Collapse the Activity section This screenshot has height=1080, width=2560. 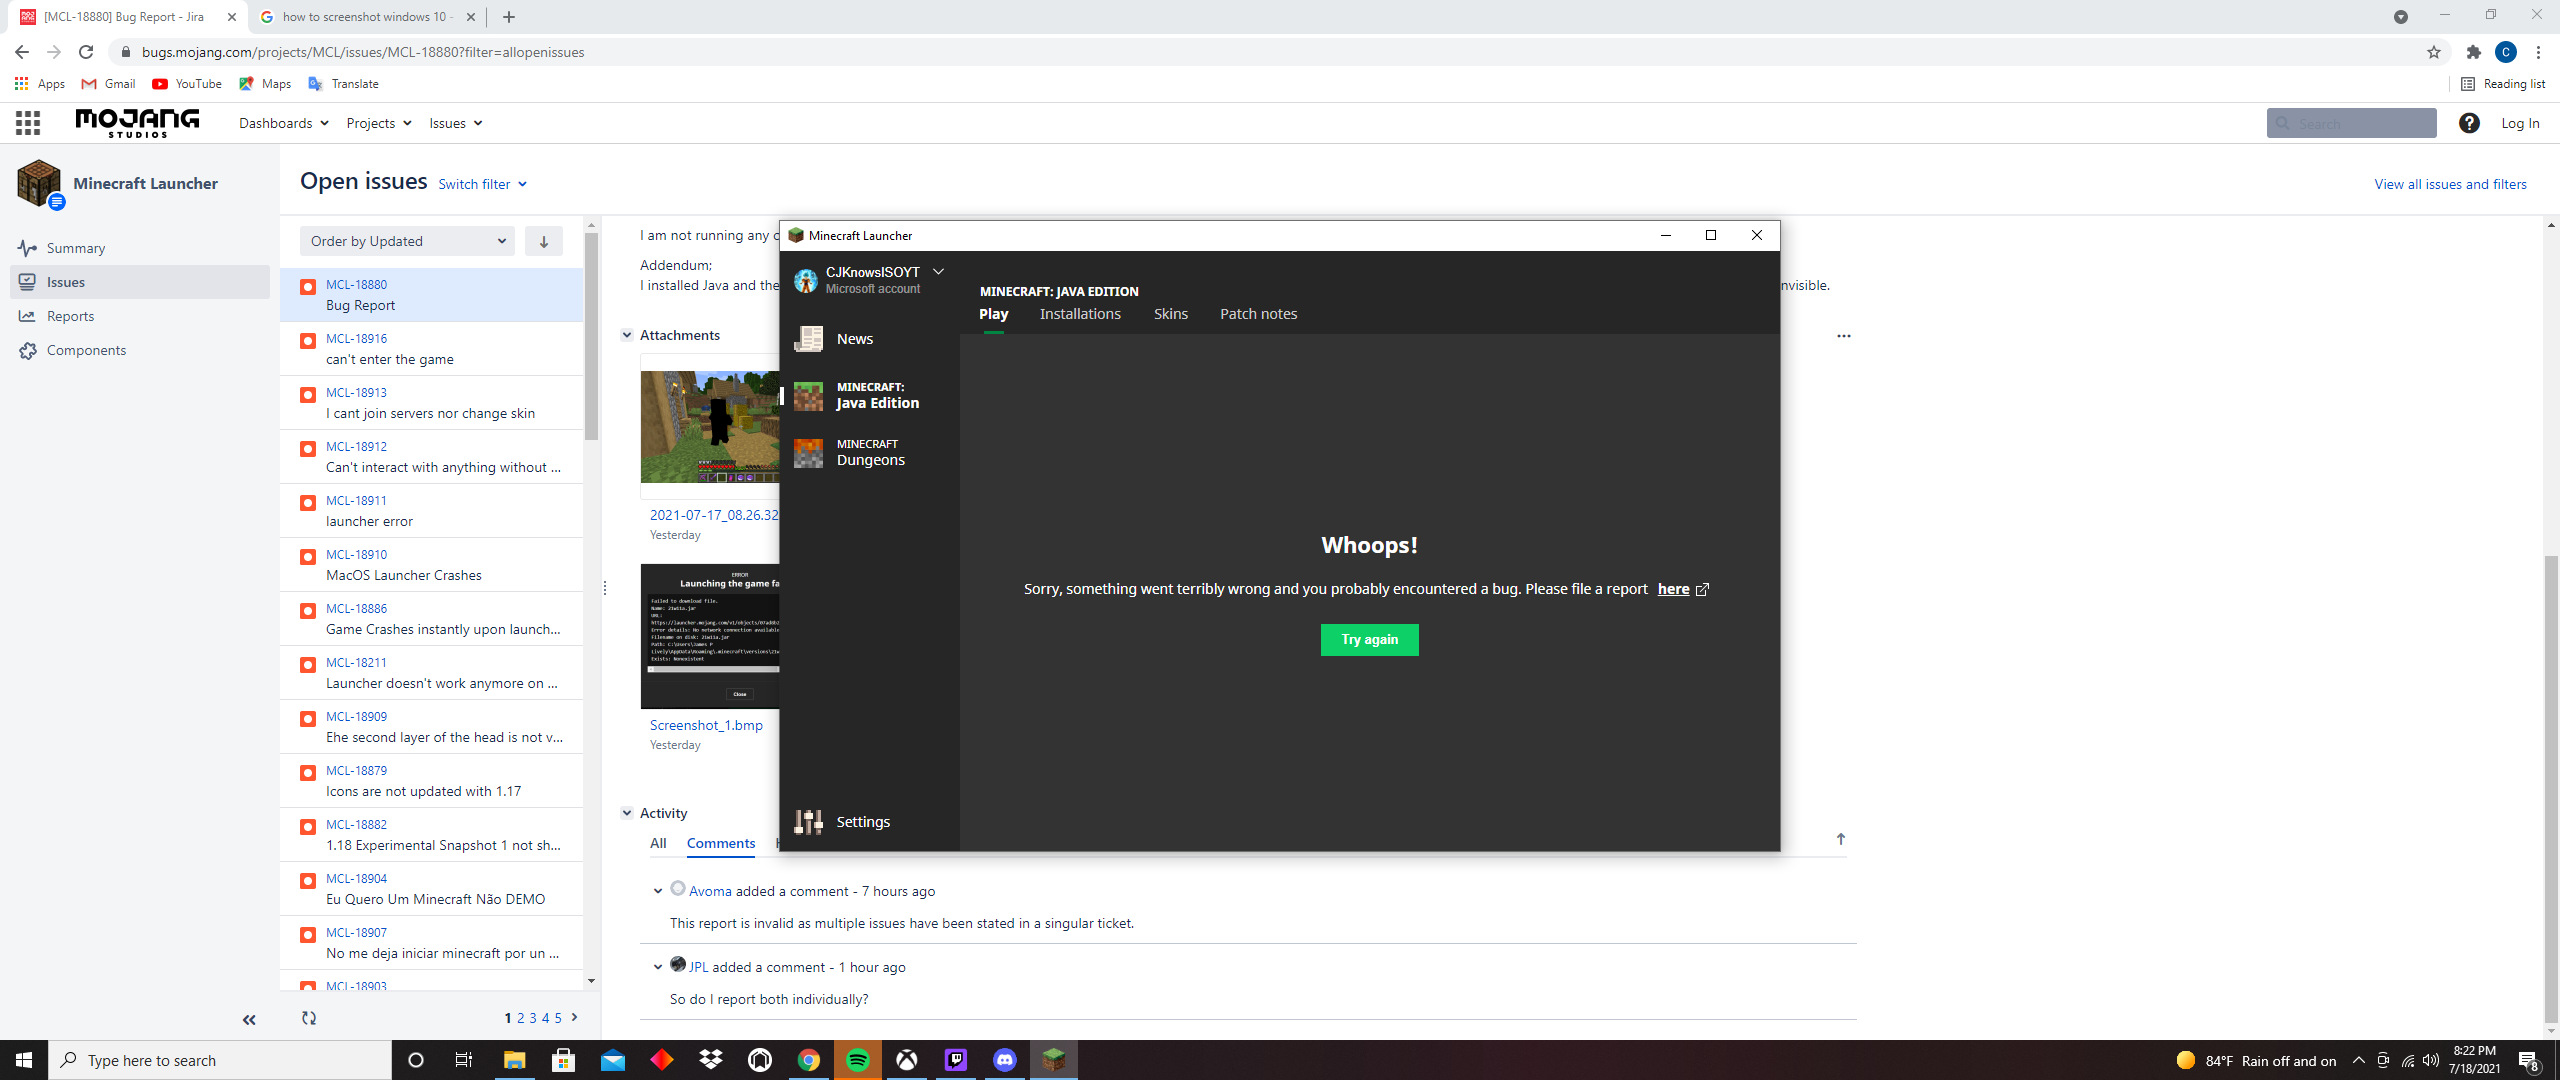627,813
